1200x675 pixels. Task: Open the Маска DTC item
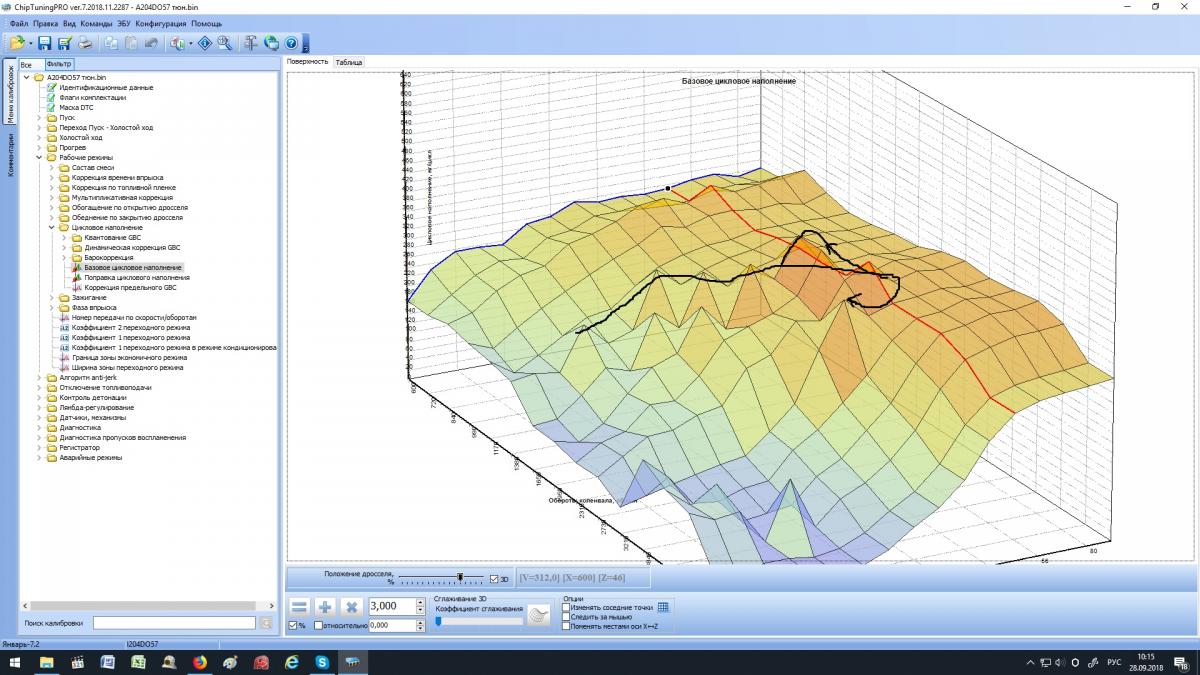76,107
